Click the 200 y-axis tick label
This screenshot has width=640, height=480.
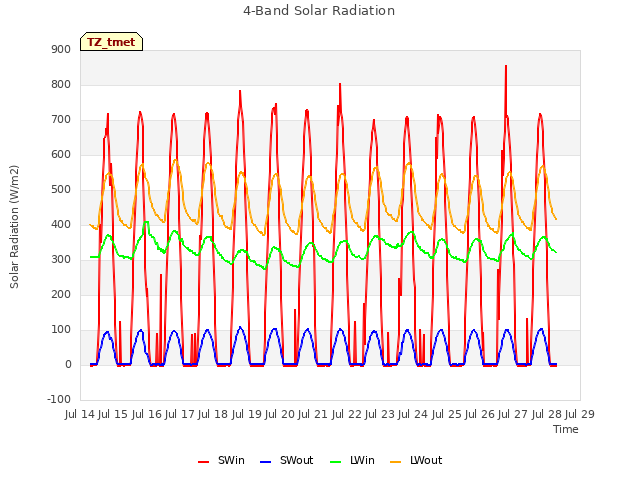tap(61, 294)
